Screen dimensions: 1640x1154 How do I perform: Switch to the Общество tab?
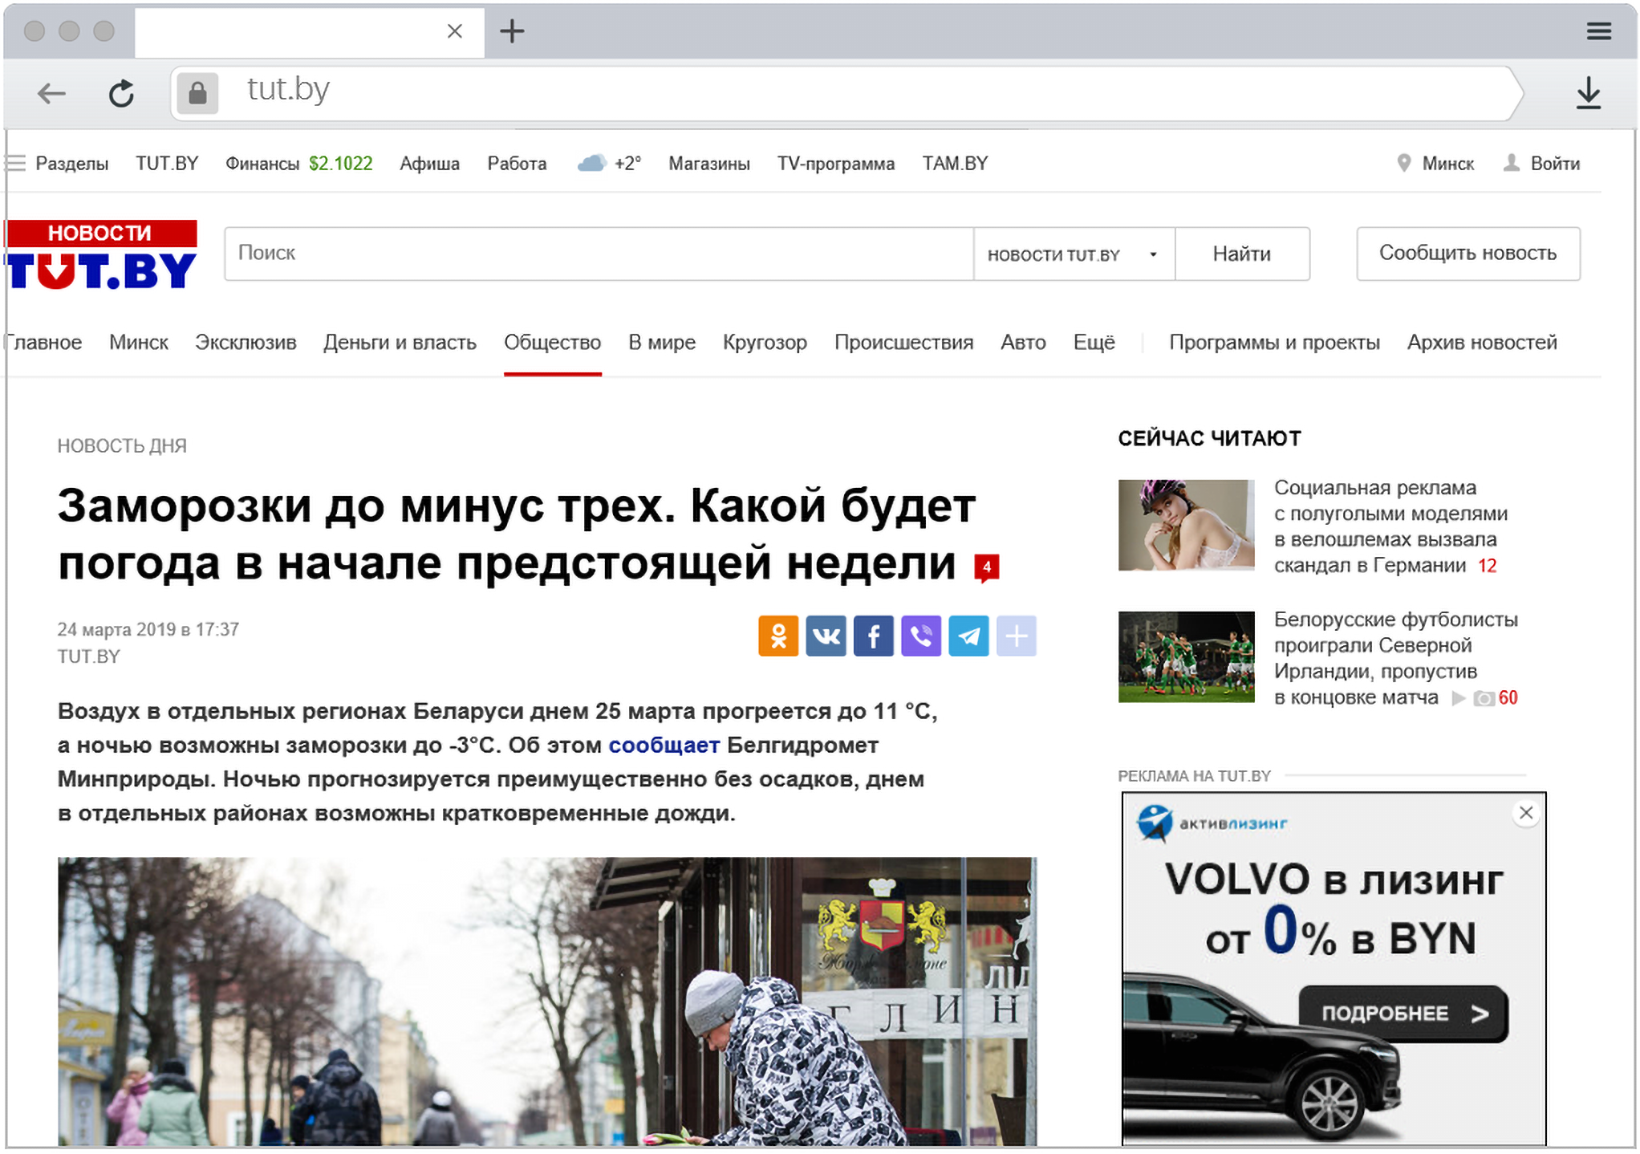[x=552, y=342]
